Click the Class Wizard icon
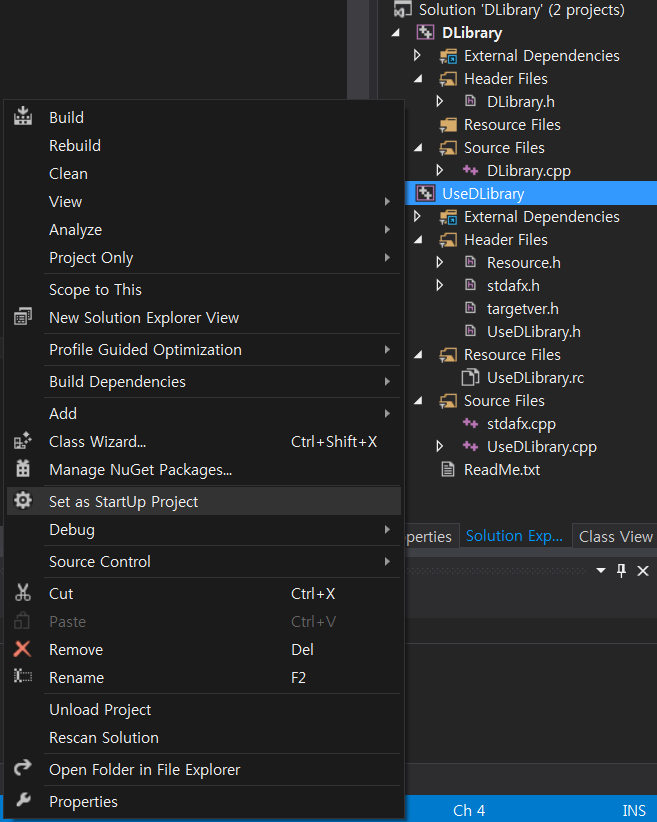Viewport: 657px width, 822px height. (x=23, y=441)
